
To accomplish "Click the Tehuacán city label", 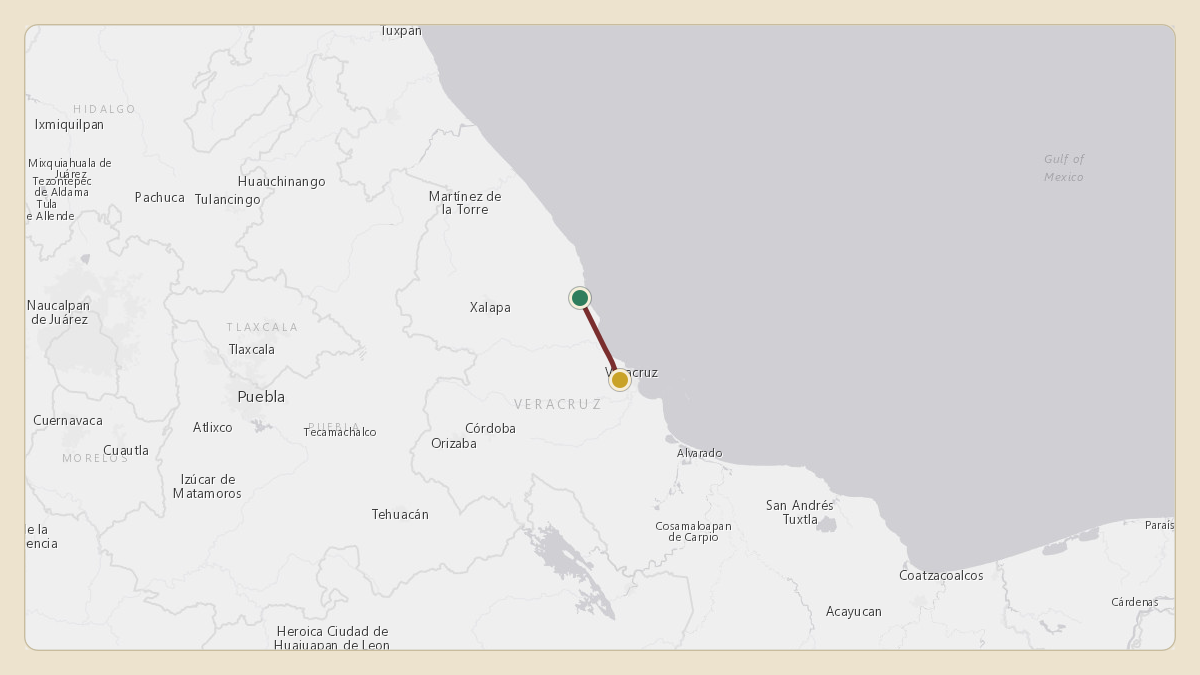I will pyautogui.click(x=400, y=515).
